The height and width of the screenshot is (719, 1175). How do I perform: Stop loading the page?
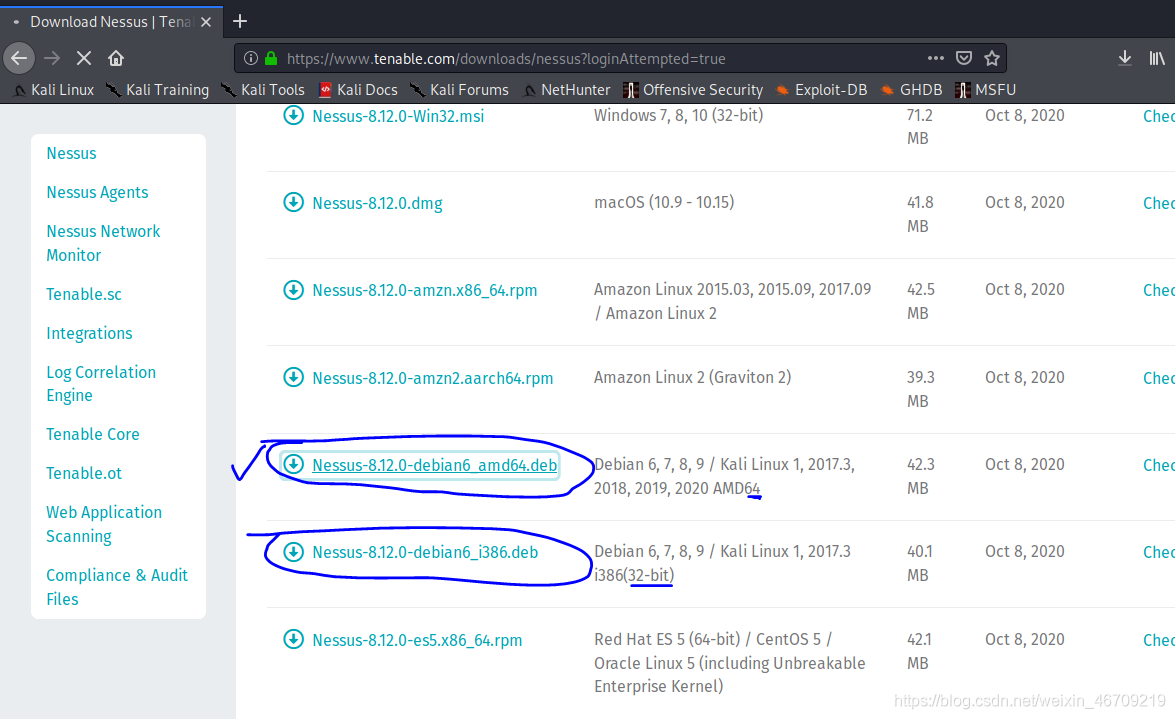tap(84, 58)
